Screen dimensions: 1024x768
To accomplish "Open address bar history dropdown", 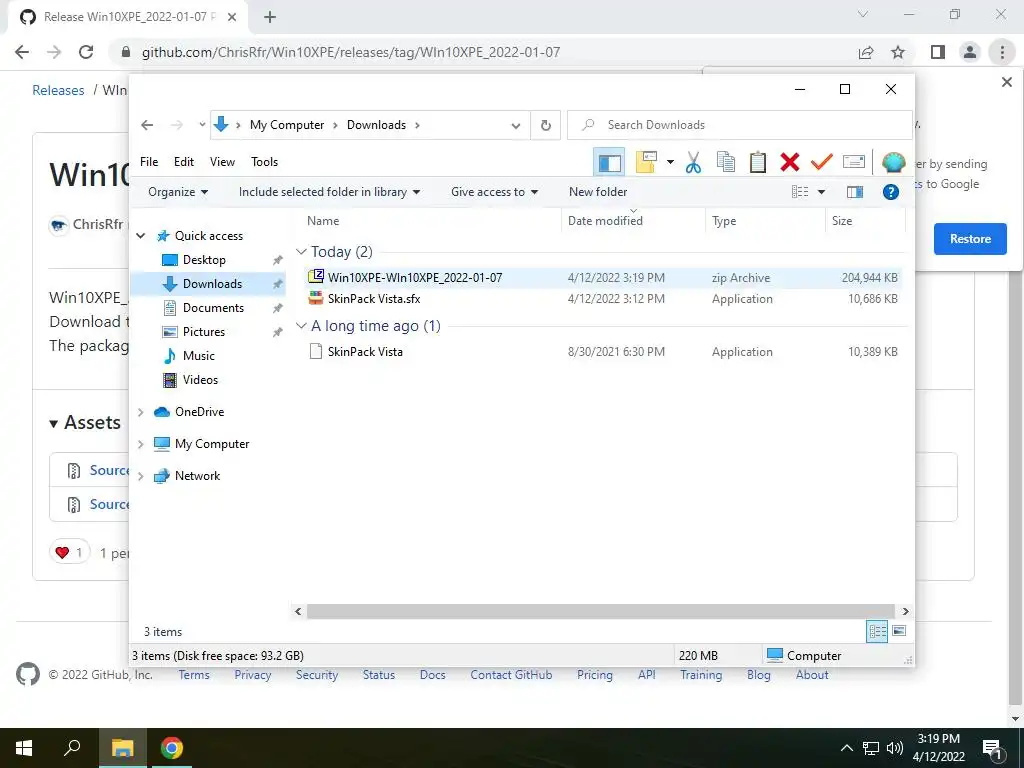I will 516,125.
